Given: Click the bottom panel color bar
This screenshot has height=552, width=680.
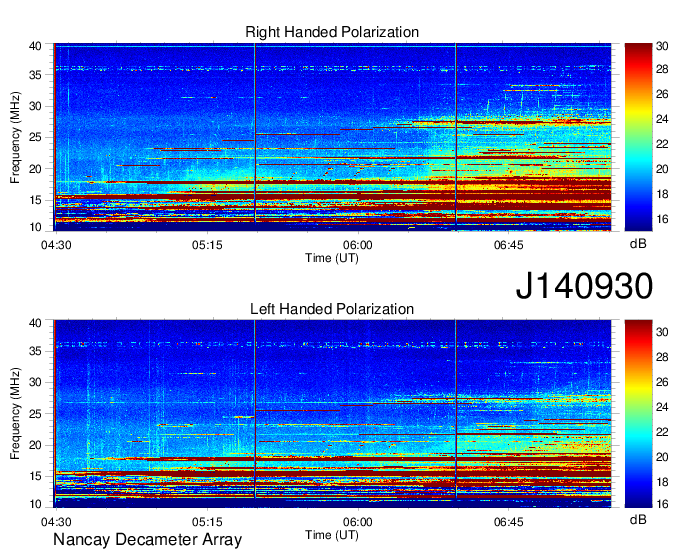Looking at the screenshot, I should point(638,414).
